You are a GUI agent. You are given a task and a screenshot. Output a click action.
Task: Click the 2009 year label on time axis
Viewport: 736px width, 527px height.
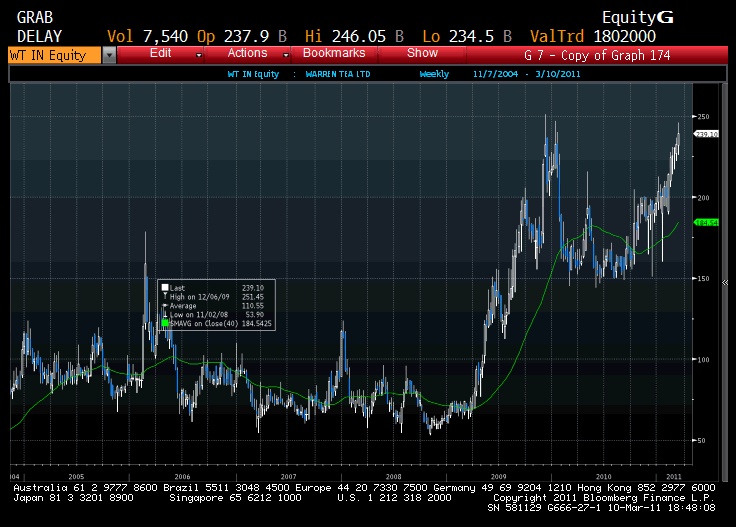tap(498, 476)
